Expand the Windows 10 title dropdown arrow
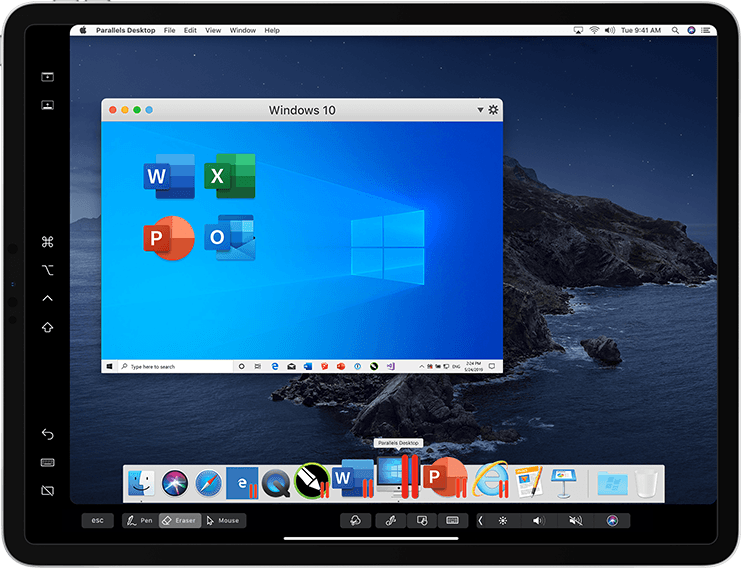The width and height of the screenshot is (741, 568). [480, 110]
